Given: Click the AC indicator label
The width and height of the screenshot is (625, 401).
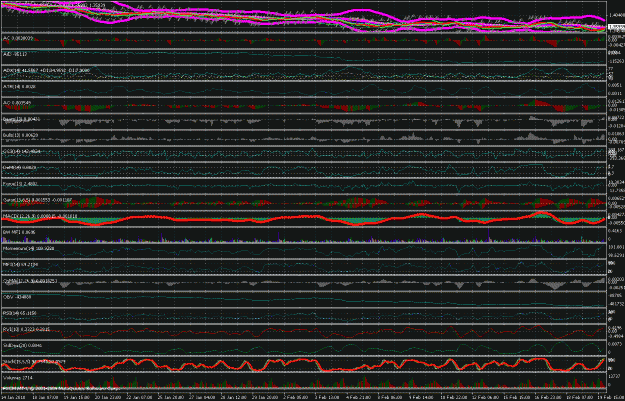Looking at the screenshot, I should (x=18, y=38).
